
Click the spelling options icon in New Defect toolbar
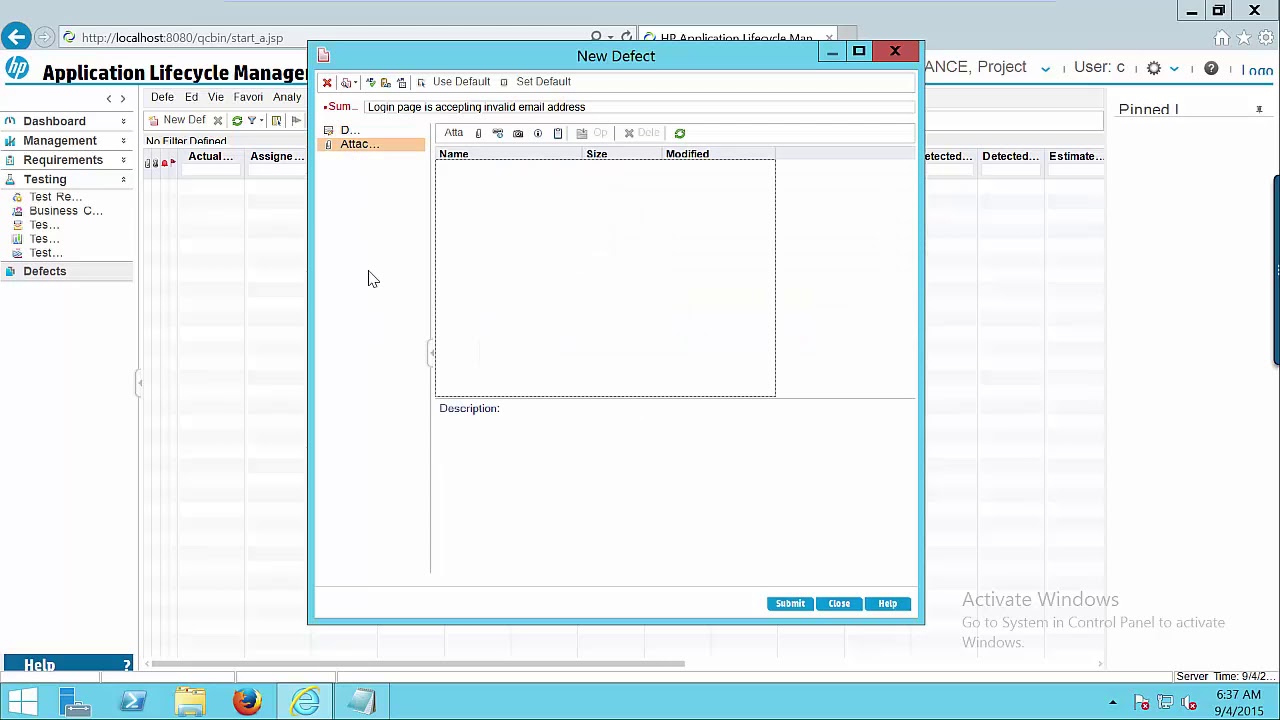pyautogui.click(x=402, y=82)
